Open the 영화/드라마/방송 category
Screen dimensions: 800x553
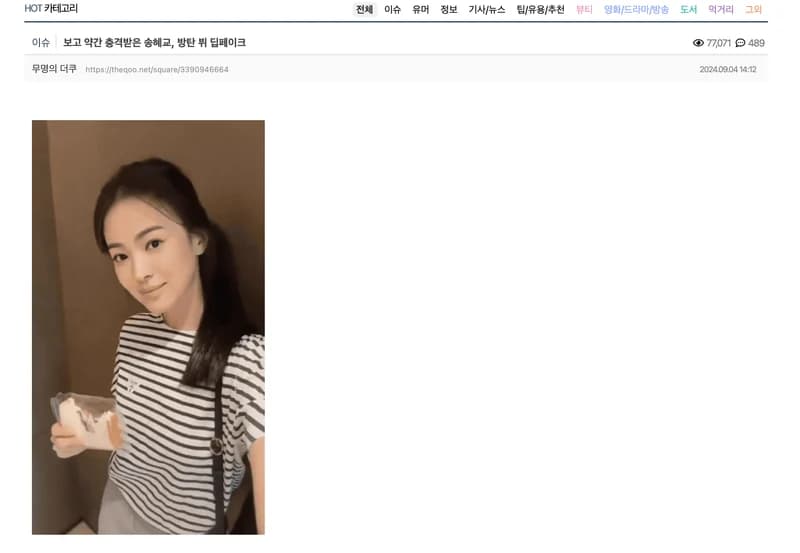click(636, 9)
